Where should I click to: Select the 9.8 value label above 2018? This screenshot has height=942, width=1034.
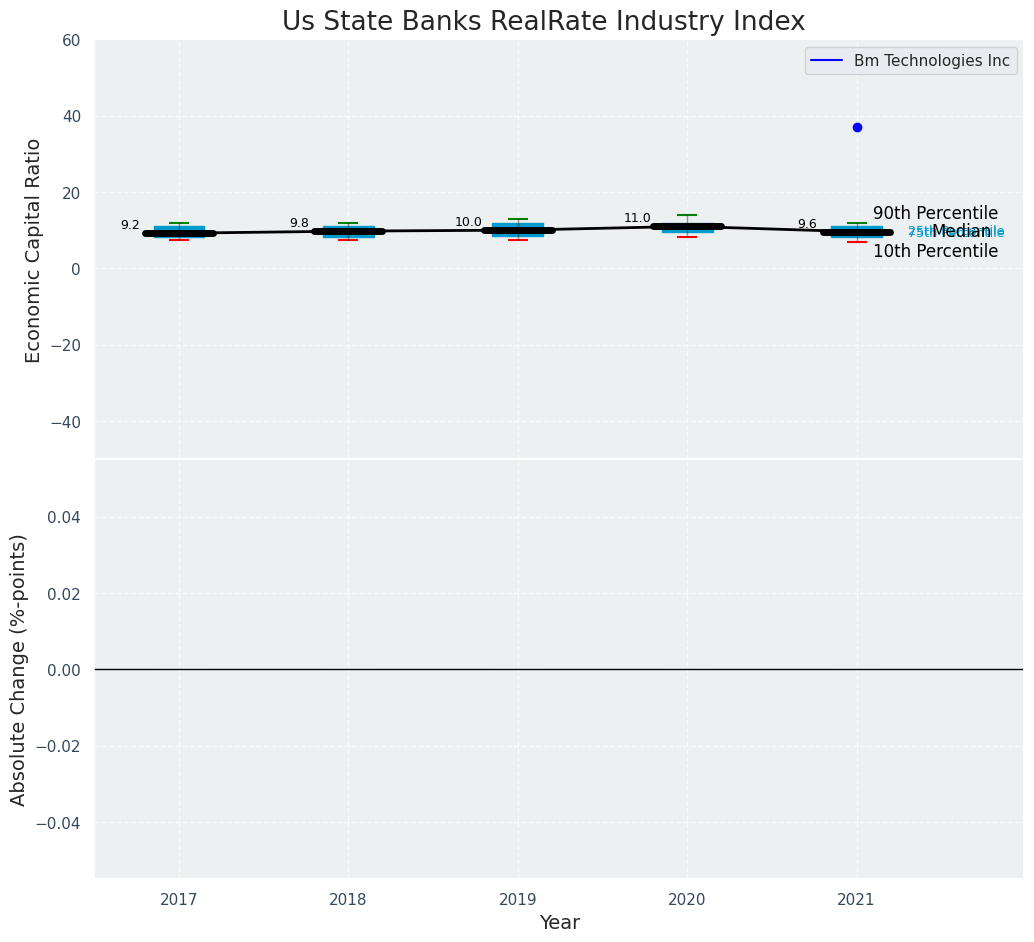[x=299, y=223]
